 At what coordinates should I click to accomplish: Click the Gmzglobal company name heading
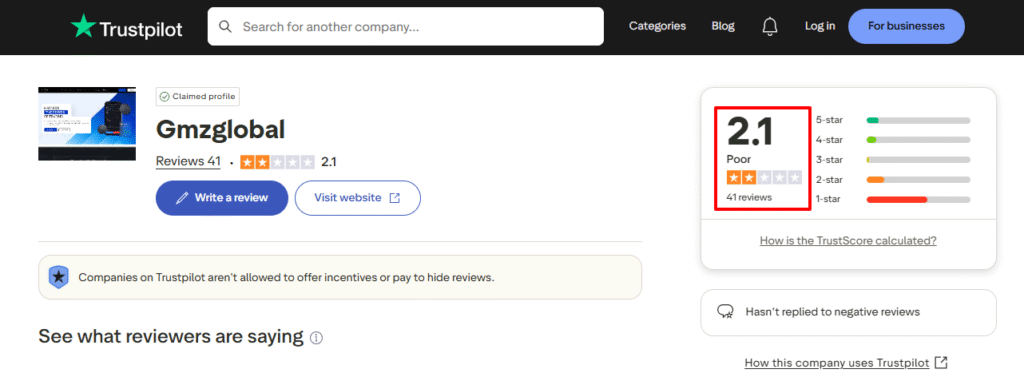(221, 130)
